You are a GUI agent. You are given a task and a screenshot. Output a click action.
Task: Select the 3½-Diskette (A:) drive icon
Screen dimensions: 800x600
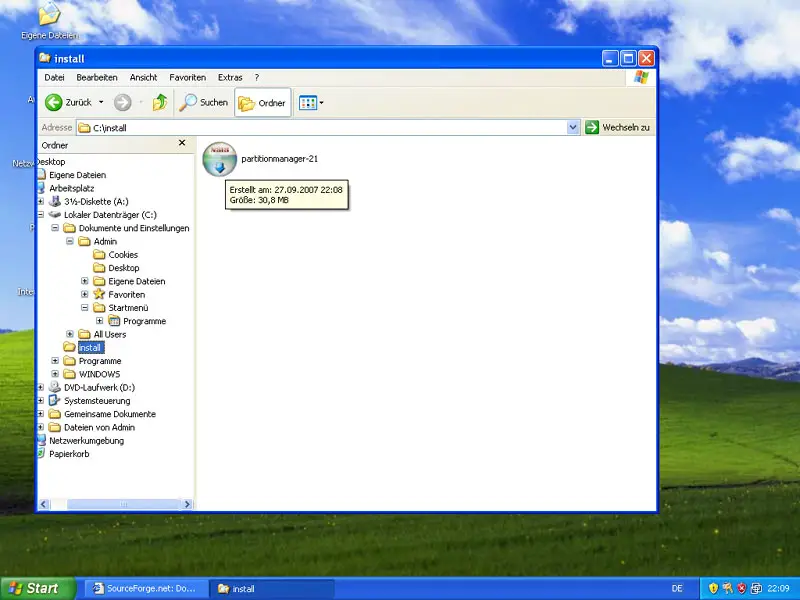pos(55,201)
